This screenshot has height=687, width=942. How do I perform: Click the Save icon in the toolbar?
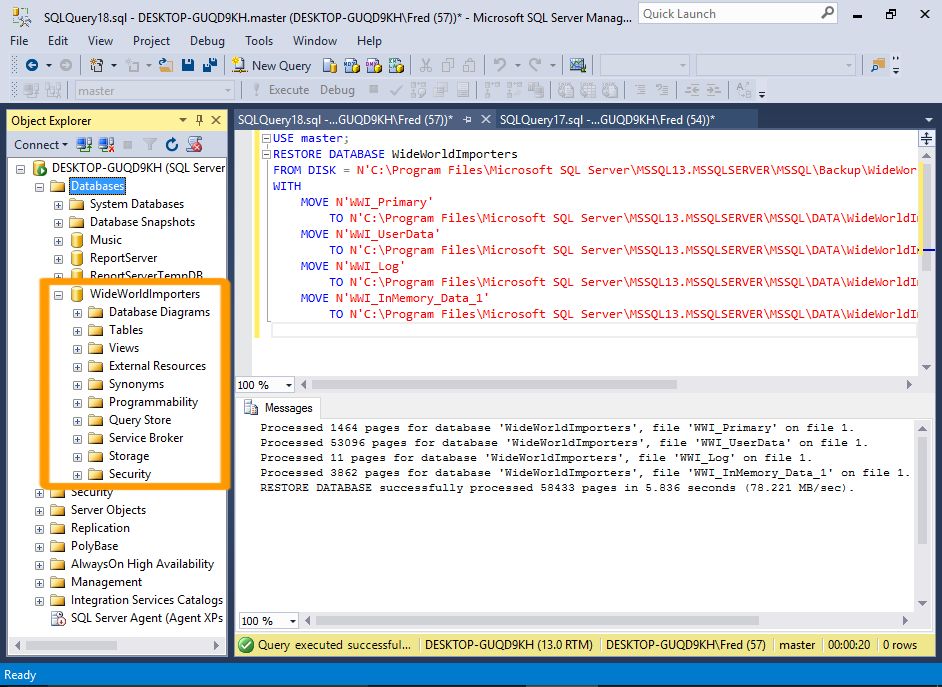188,65
